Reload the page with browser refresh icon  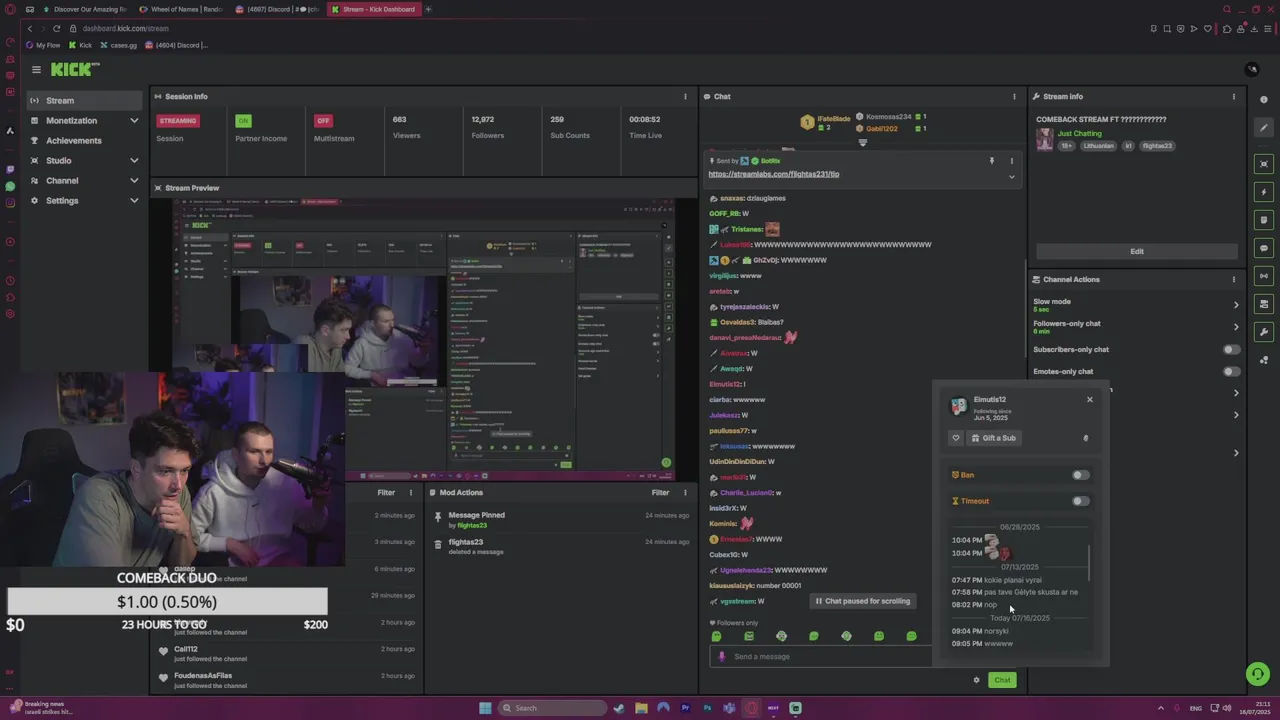coord(56,28)
